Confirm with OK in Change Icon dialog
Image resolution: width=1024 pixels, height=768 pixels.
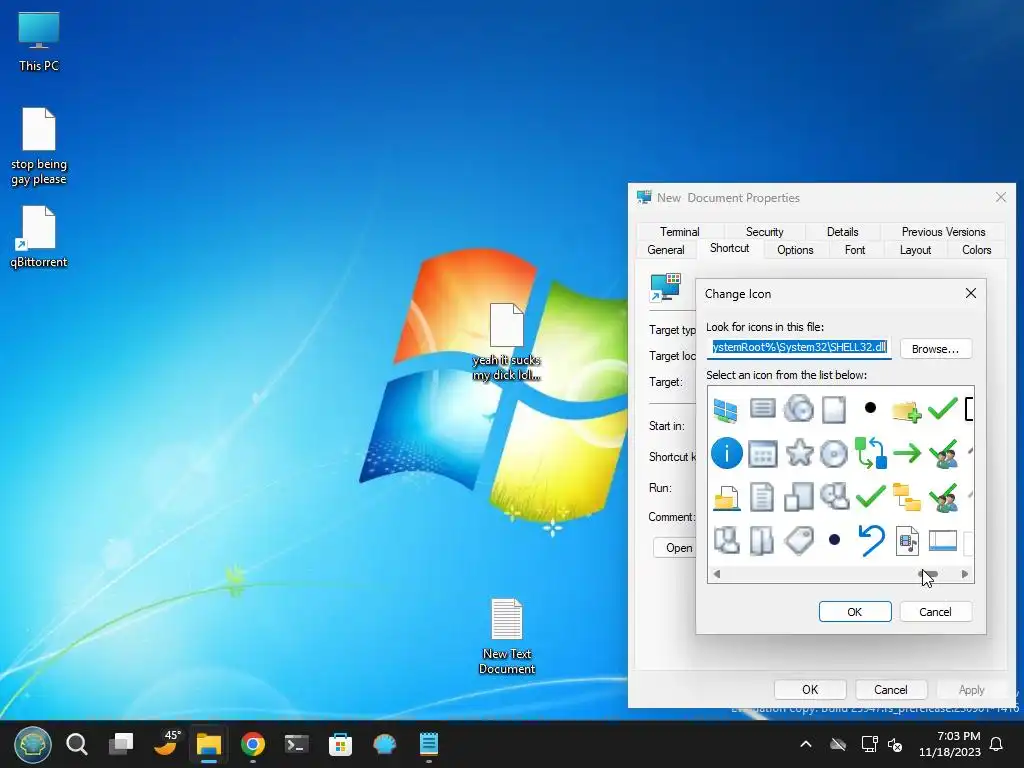coord(854,611)
